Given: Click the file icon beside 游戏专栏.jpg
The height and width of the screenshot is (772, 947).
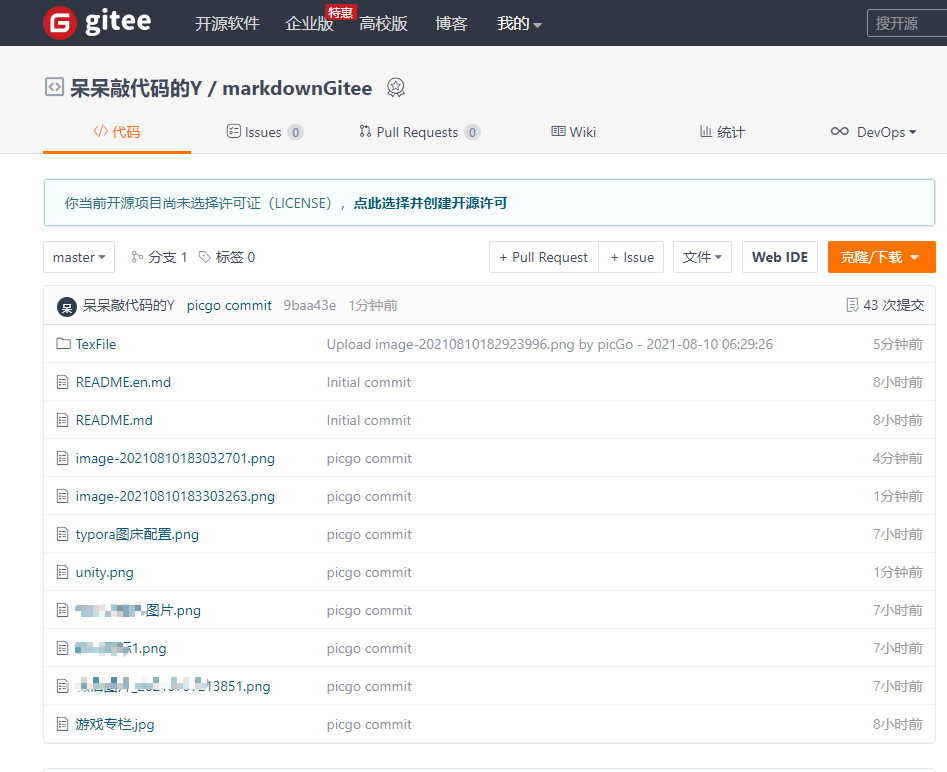Looking at the screenshot, I should point(62,724).
